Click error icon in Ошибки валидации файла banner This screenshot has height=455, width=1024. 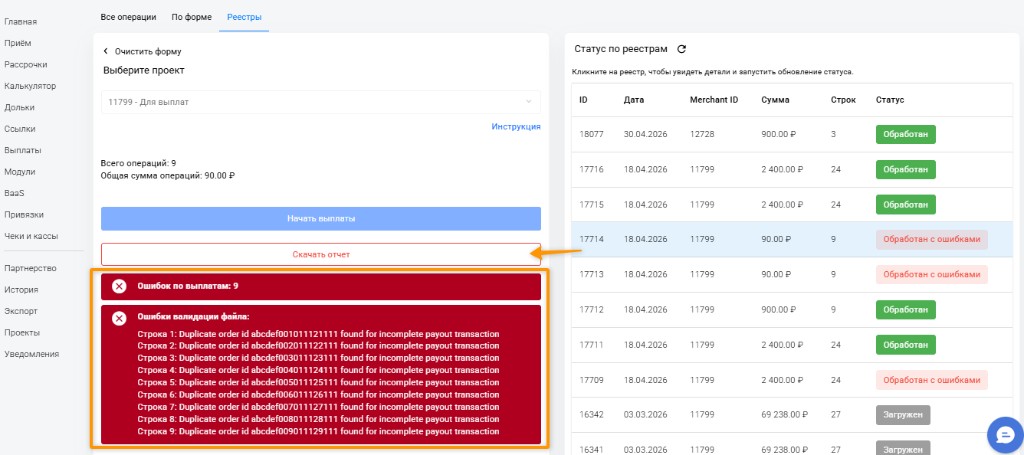(x=119, y=318)
